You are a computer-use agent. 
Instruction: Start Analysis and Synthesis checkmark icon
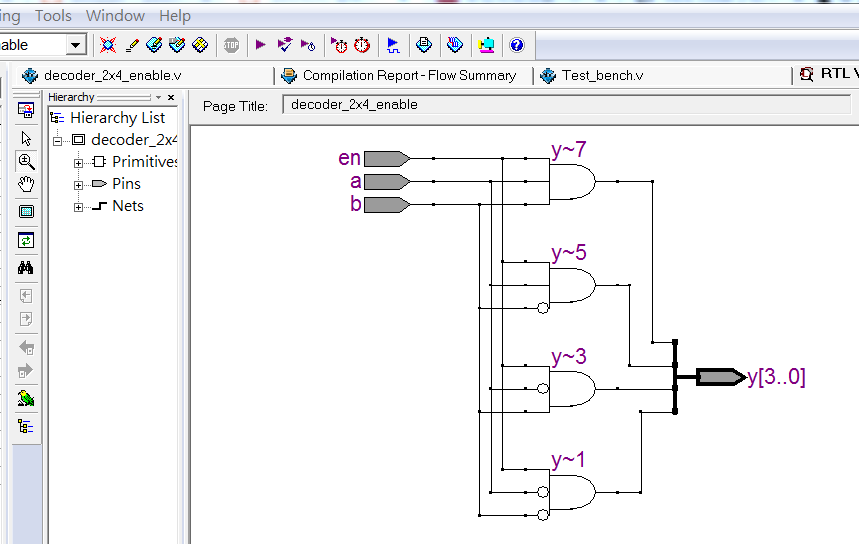tap(285, 45)
